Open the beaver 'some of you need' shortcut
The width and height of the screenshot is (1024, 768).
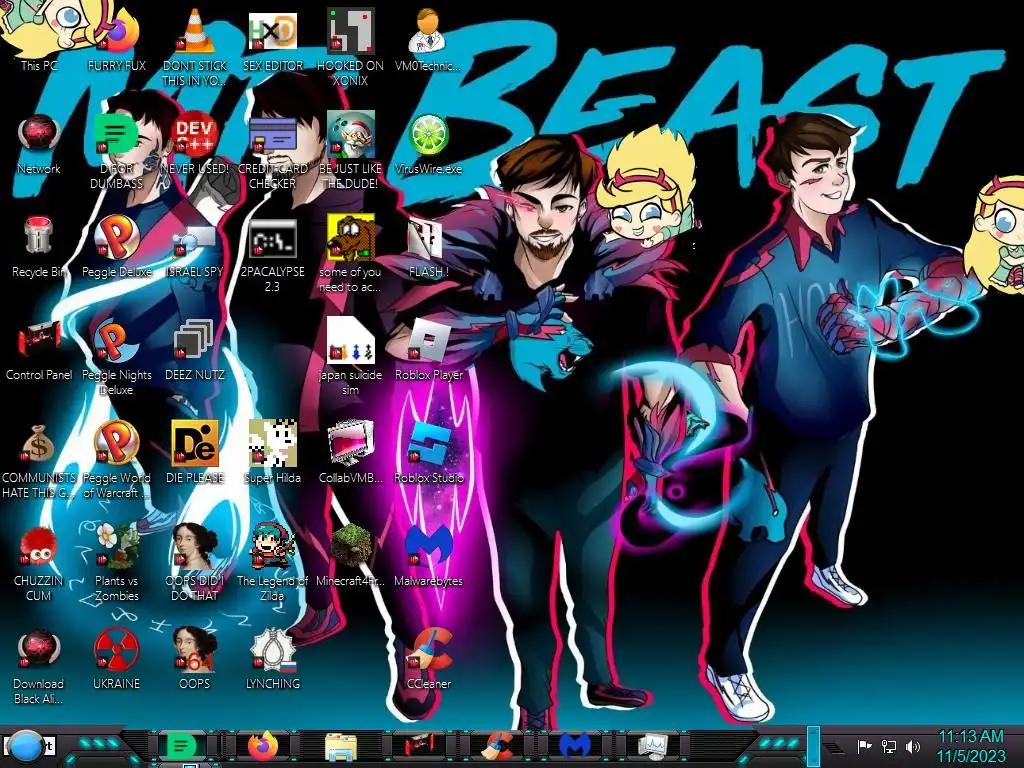point(350,255)
